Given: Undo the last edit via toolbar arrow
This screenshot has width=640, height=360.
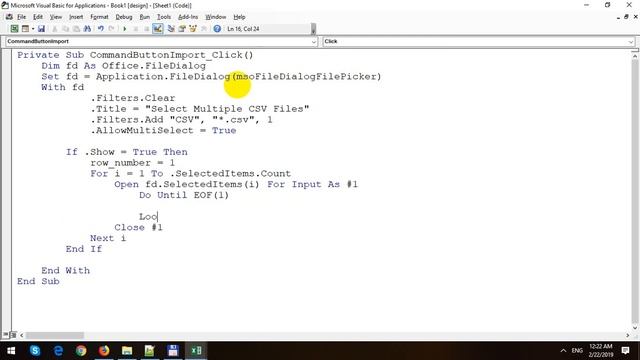Looking at the screenshot, I should 100,29.
